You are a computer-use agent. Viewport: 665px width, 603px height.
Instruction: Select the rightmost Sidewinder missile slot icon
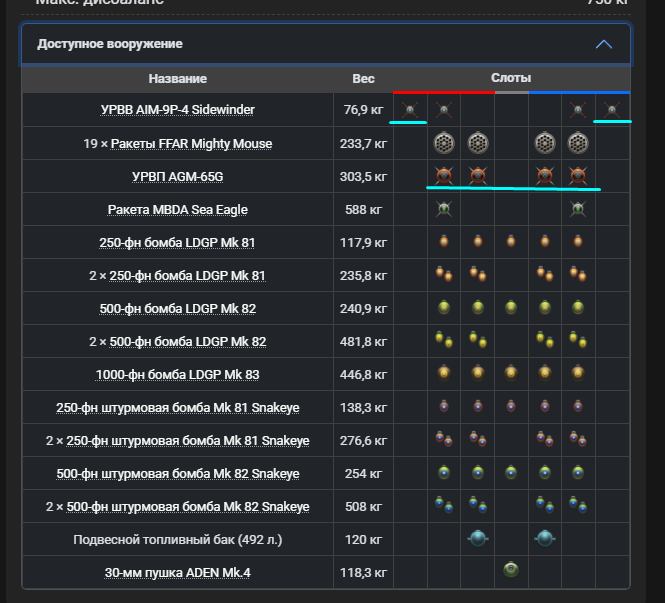point(612,110)
